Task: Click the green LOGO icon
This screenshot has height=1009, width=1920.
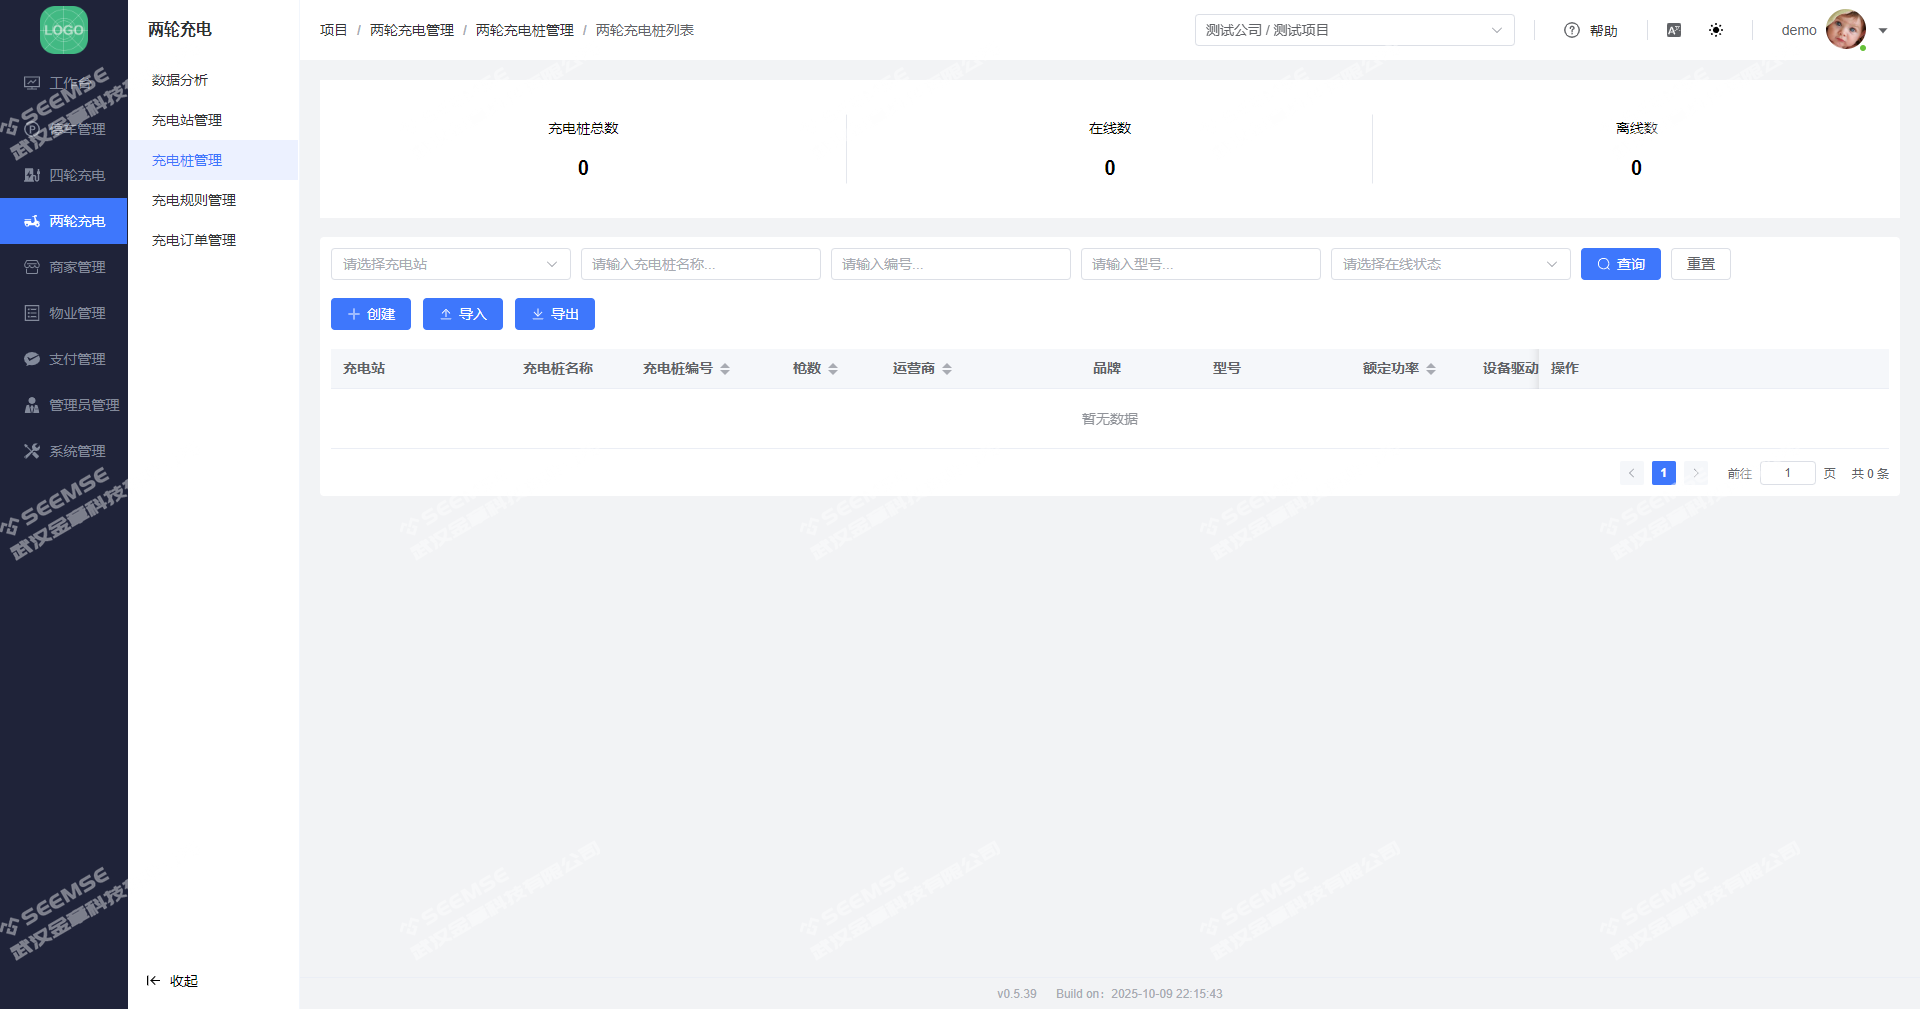Action: tap(64, 30)
